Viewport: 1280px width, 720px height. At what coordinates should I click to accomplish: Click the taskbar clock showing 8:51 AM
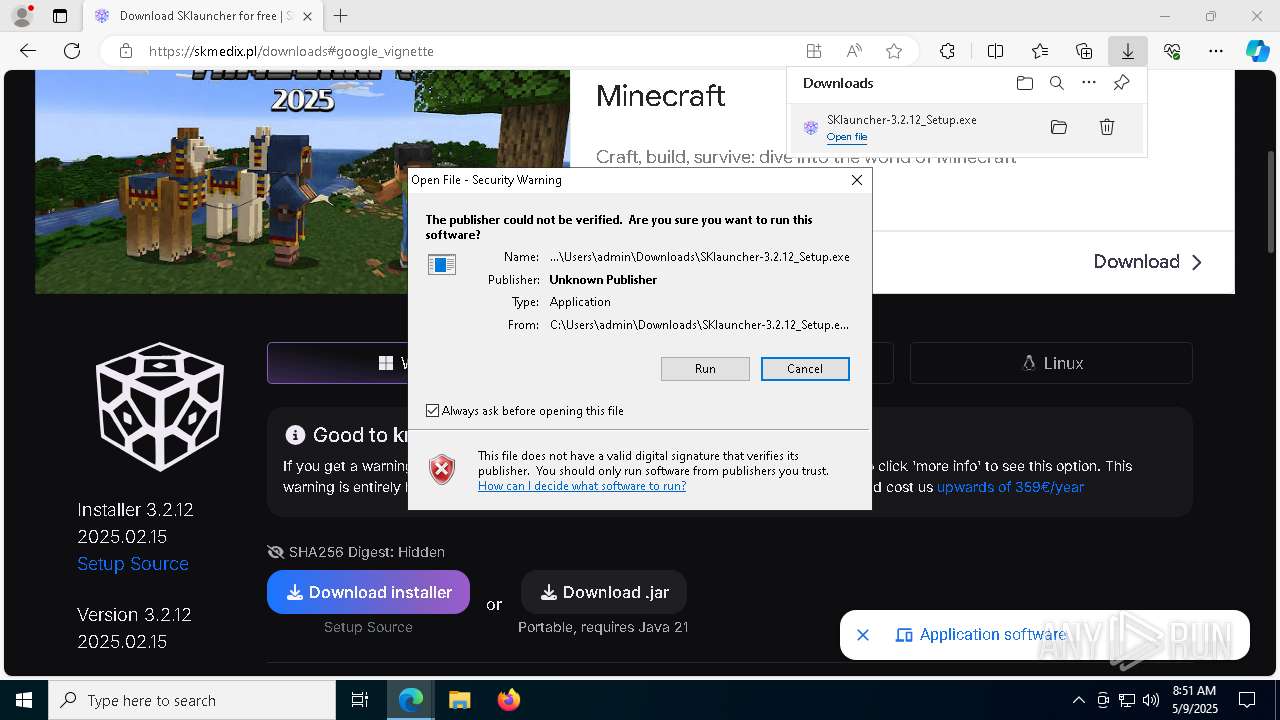[1194, 700]
